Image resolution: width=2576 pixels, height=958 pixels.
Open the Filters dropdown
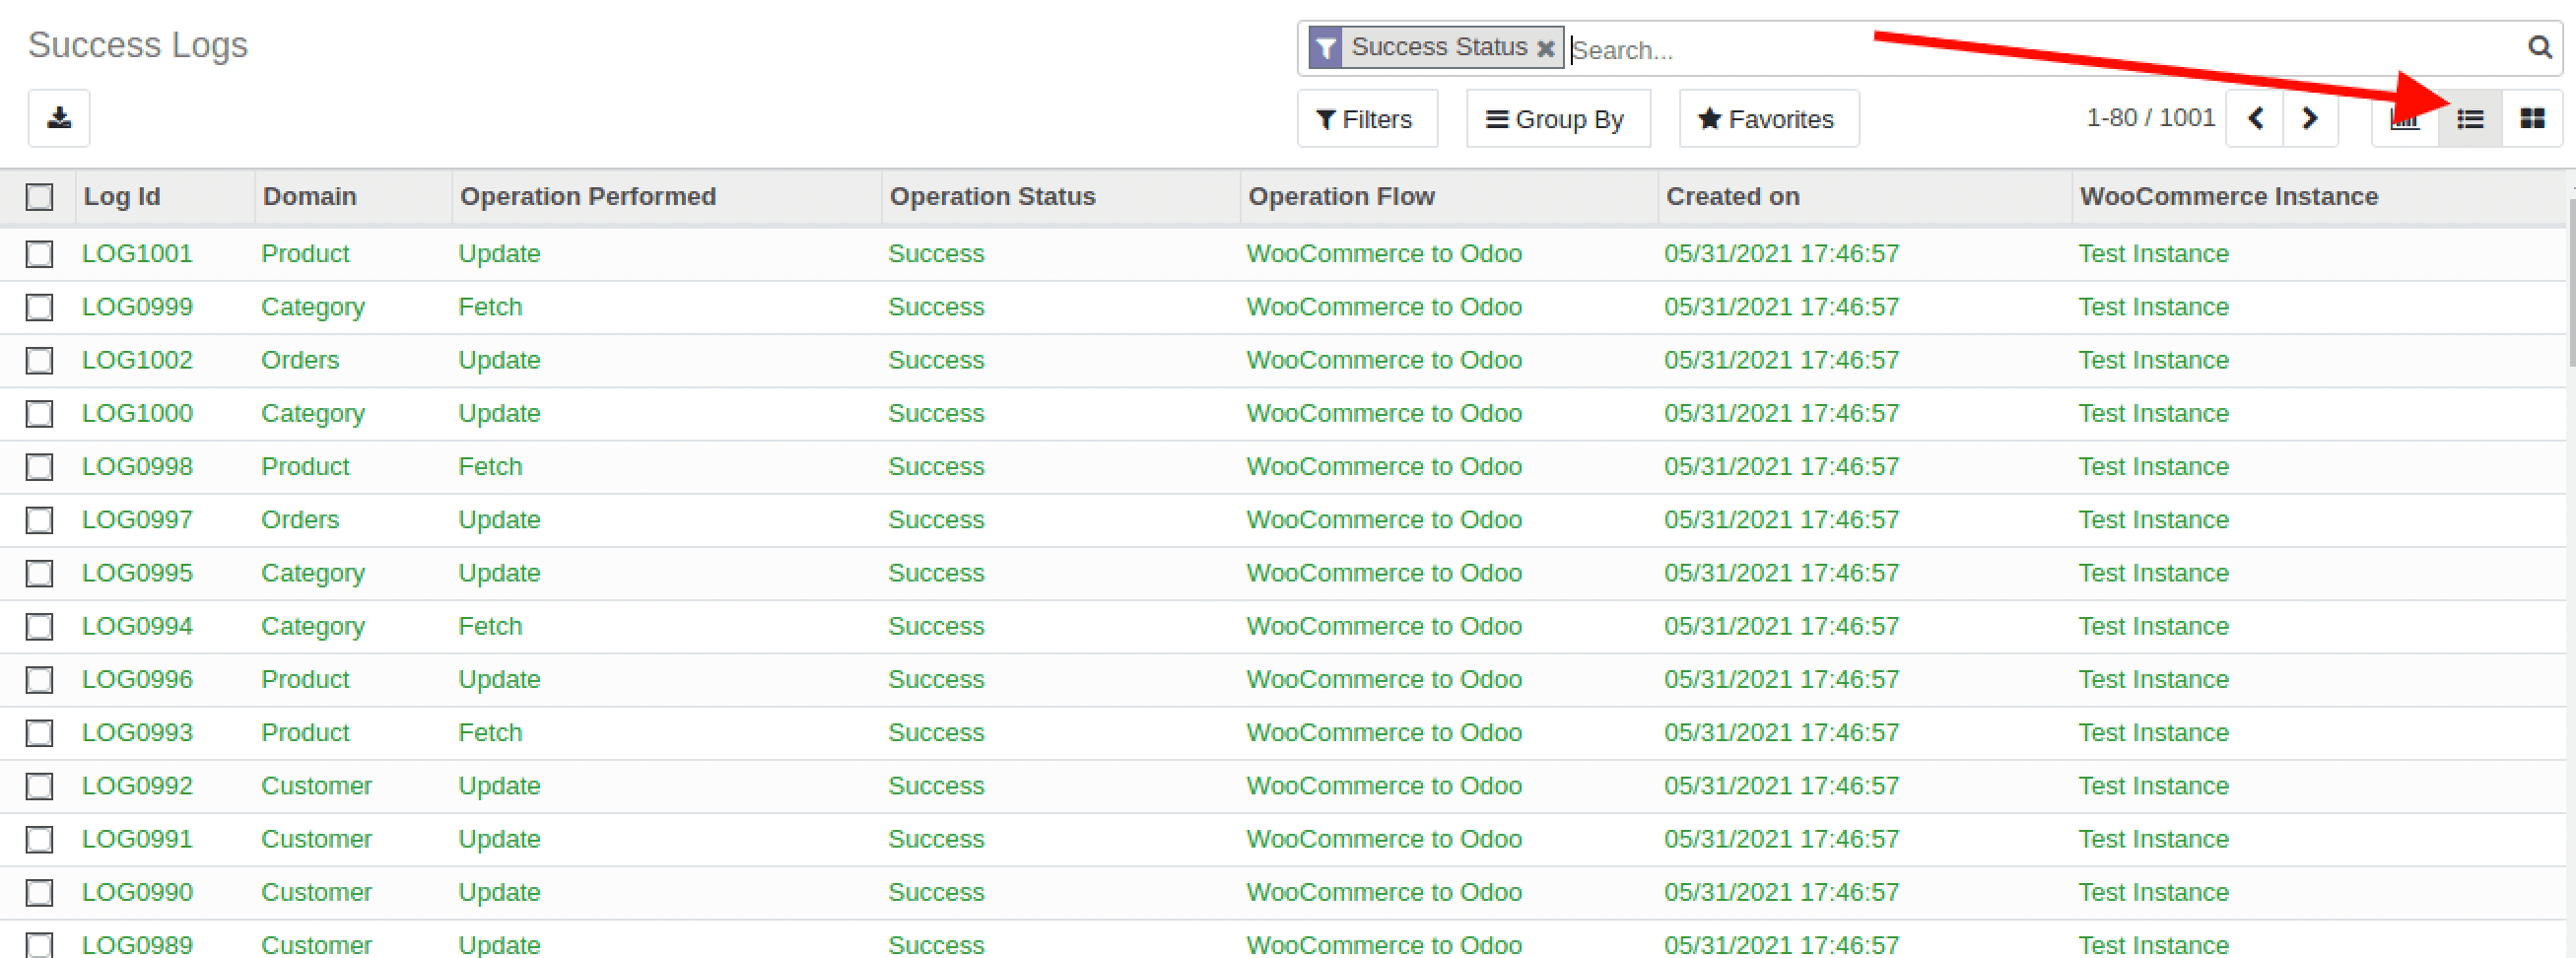pos(1366,118)
